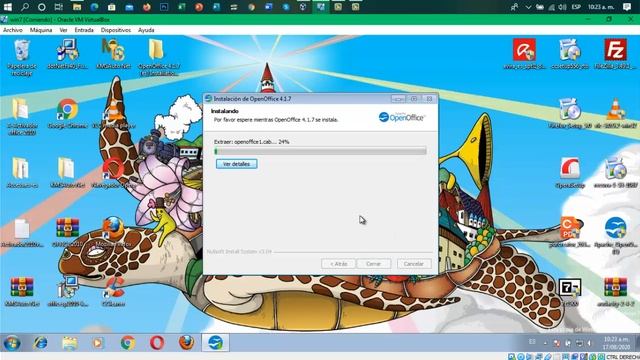Open the 7-Zip installer desktop icon
Image resolution: width=640 pixels, height=360 pixels.
point(570,291)
